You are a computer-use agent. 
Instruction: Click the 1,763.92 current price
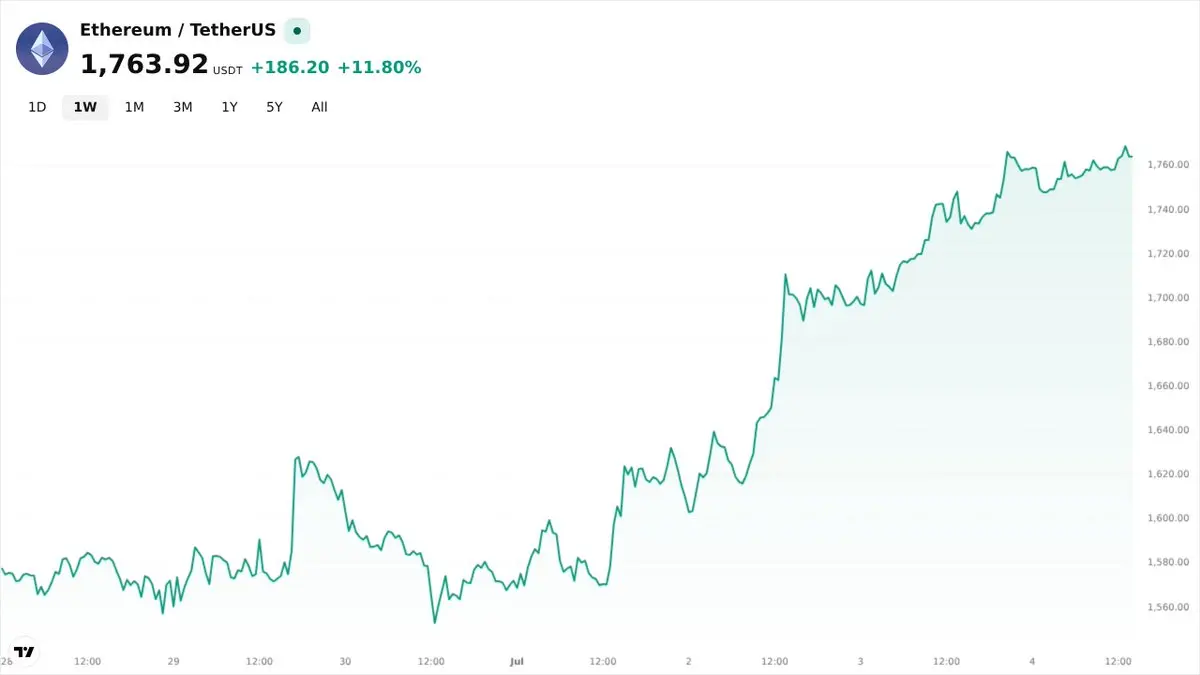point(144,65)
